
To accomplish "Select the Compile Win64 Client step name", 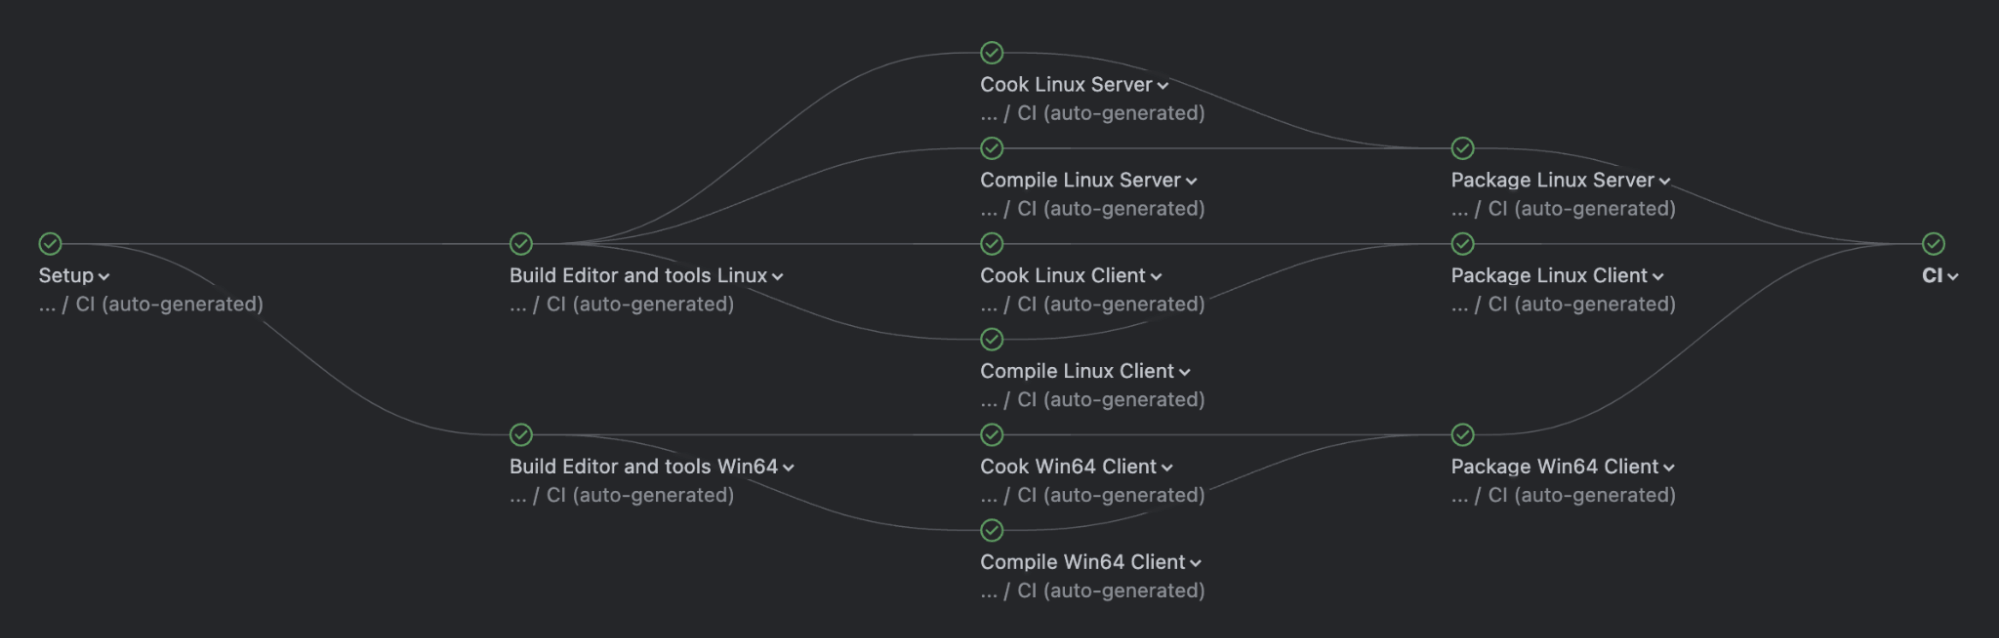I will click(x=1083, y=563).
